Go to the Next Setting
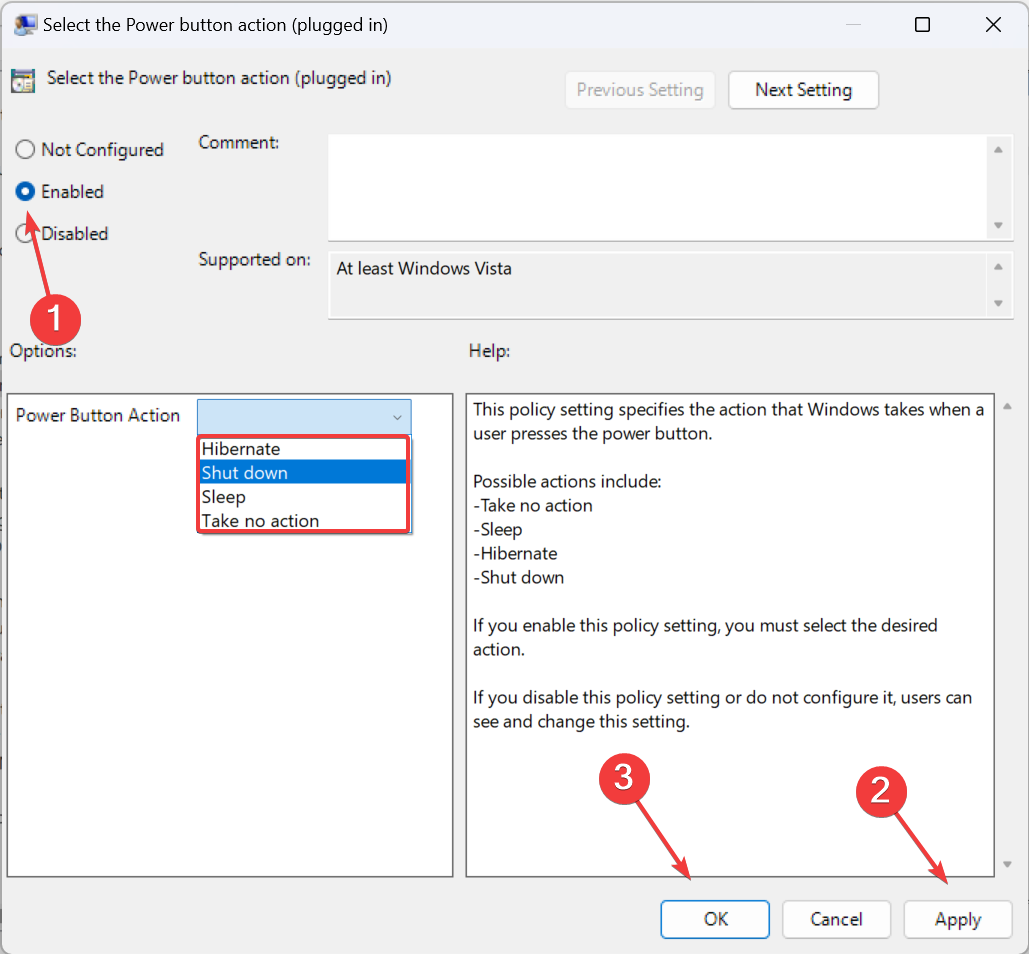1029x954 pixels. (803, 90)
